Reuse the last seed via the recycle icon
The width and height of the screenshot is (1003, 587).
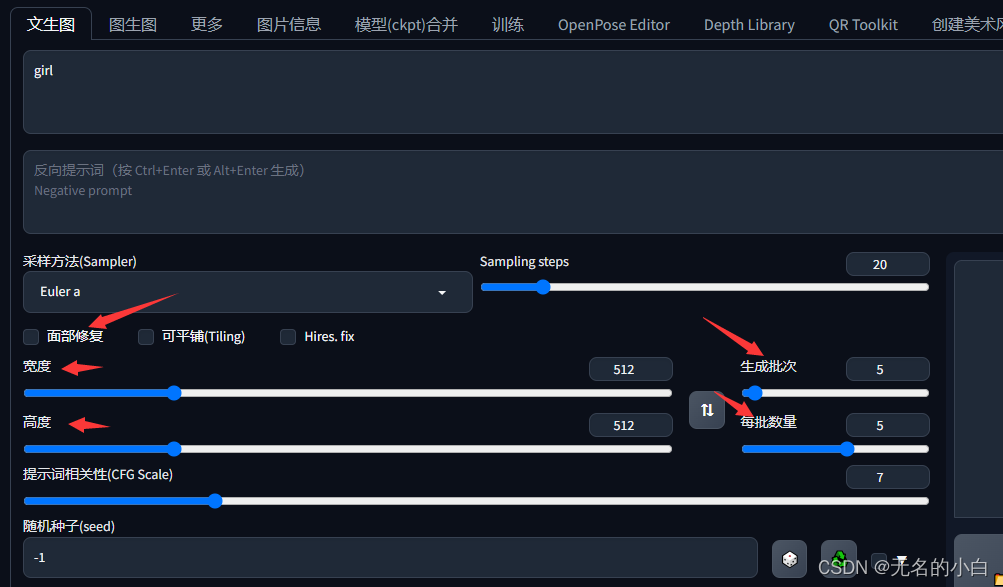[x=839, y=559]
